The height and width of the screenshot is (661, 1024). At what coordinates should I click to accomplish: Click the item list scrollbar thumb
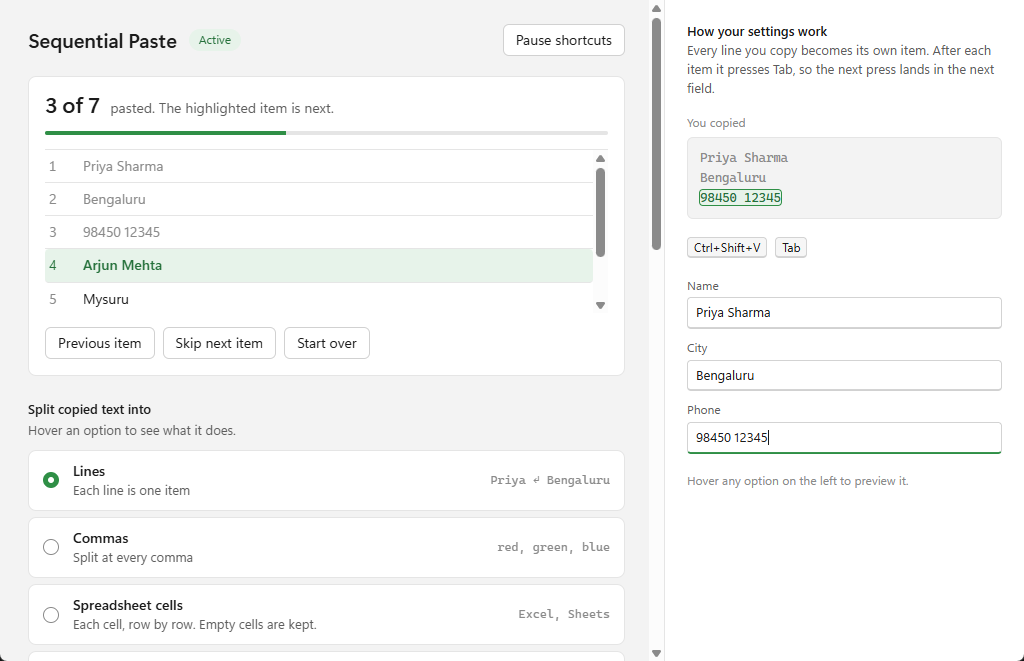601,212
